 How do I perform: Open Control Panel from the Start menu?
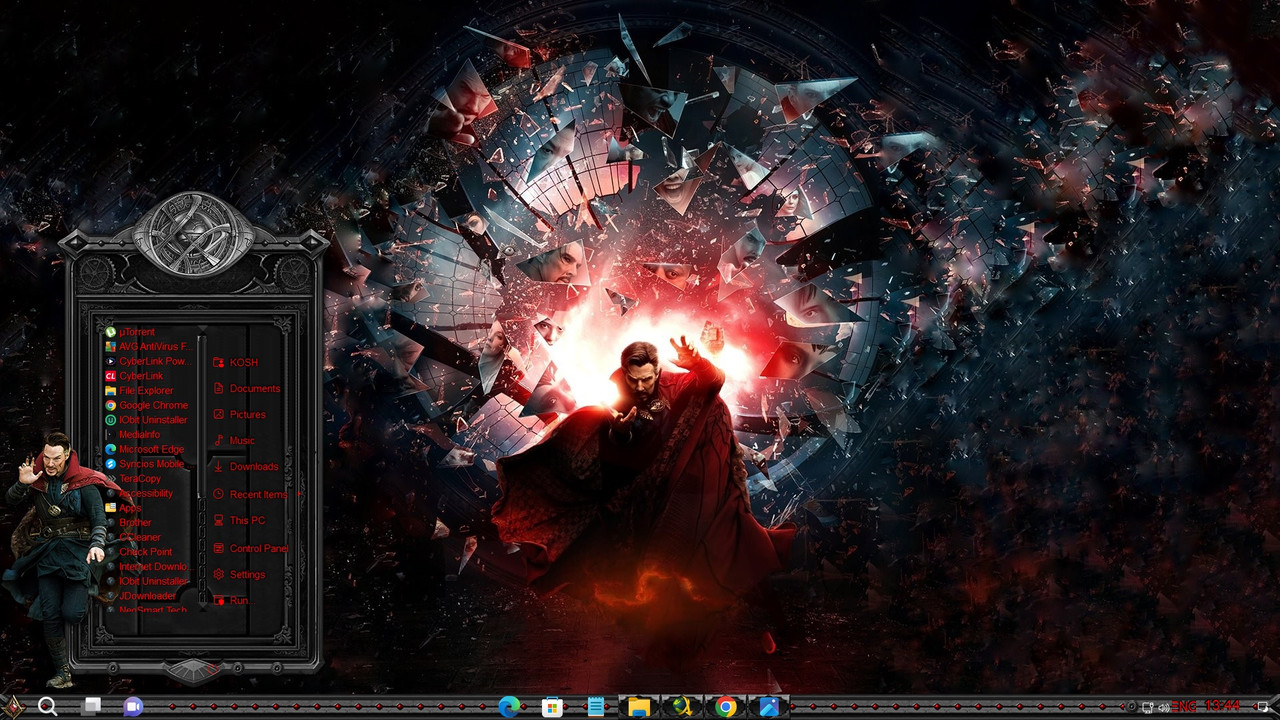click(x=251, y=548)
